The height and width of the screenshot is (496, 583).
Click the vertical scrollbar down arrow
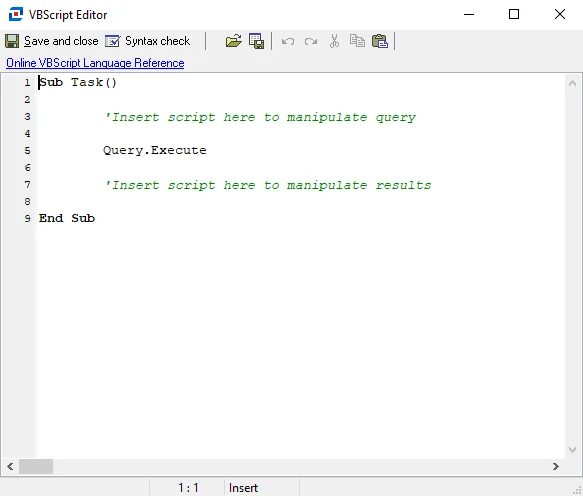pos(572,450)
